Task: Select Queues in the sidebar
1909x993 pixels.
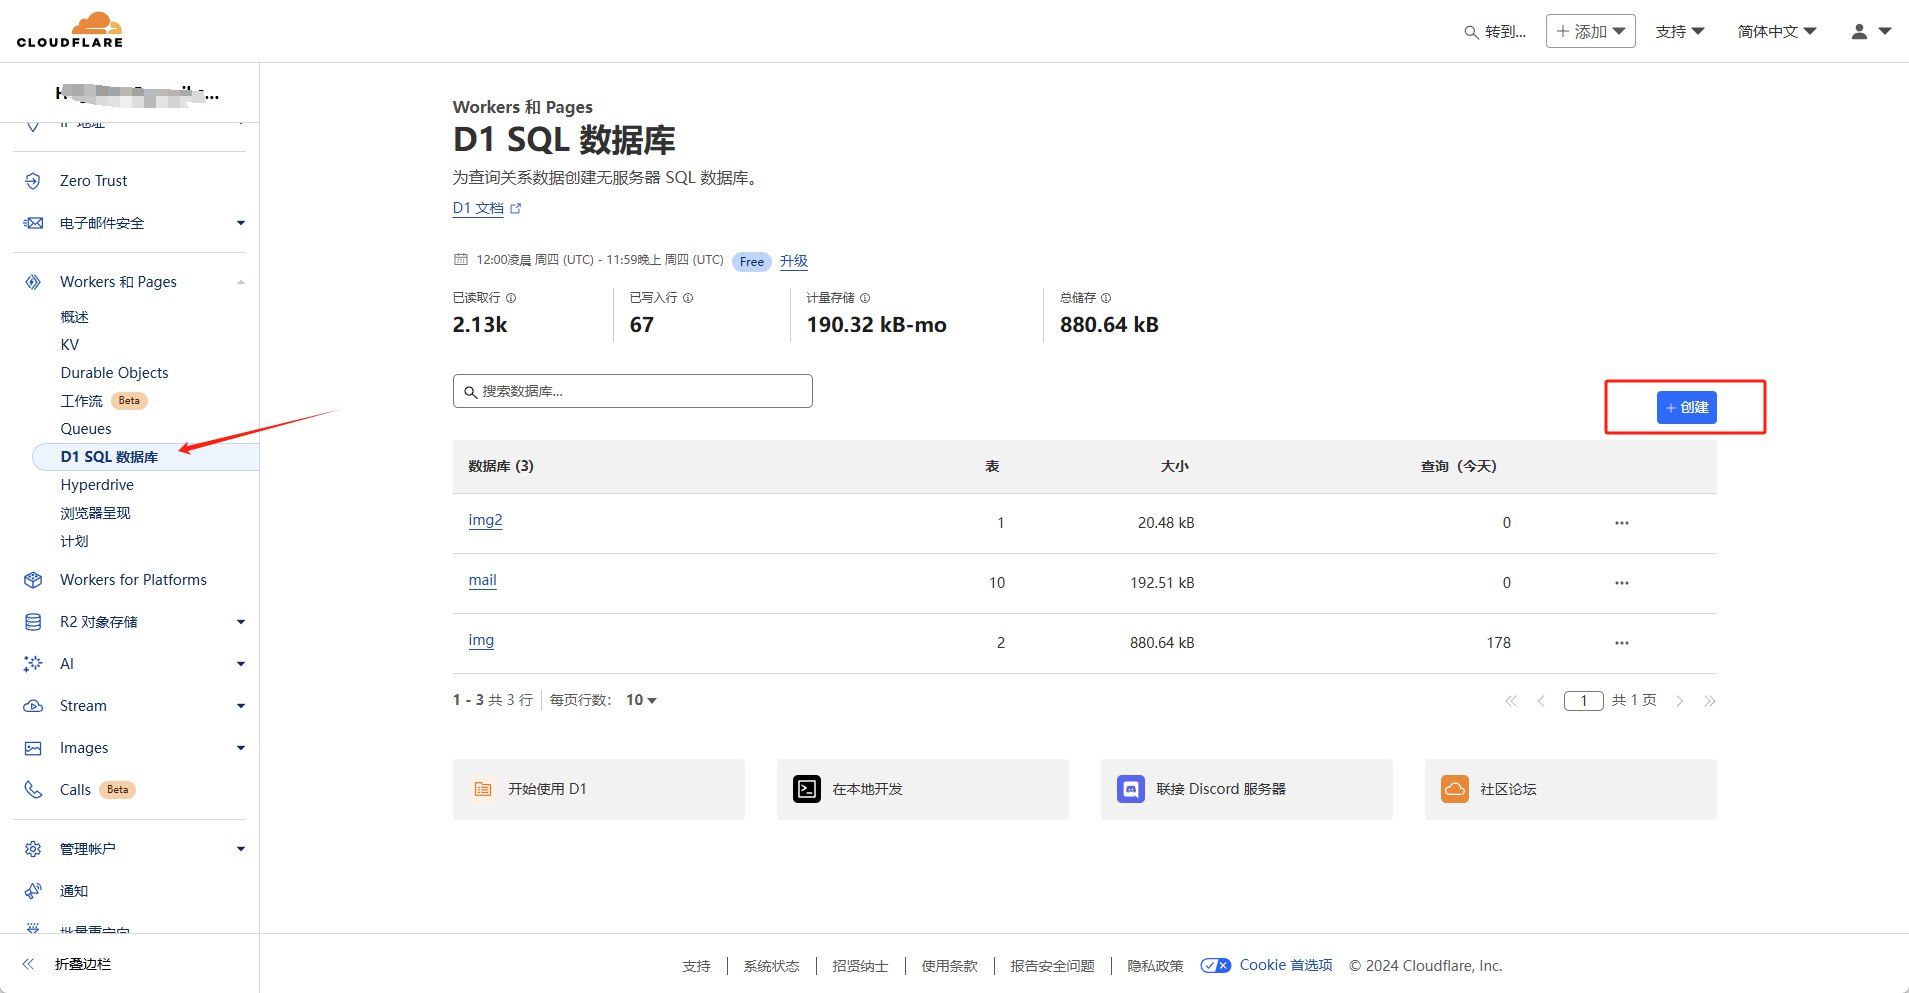Action: 86,429
